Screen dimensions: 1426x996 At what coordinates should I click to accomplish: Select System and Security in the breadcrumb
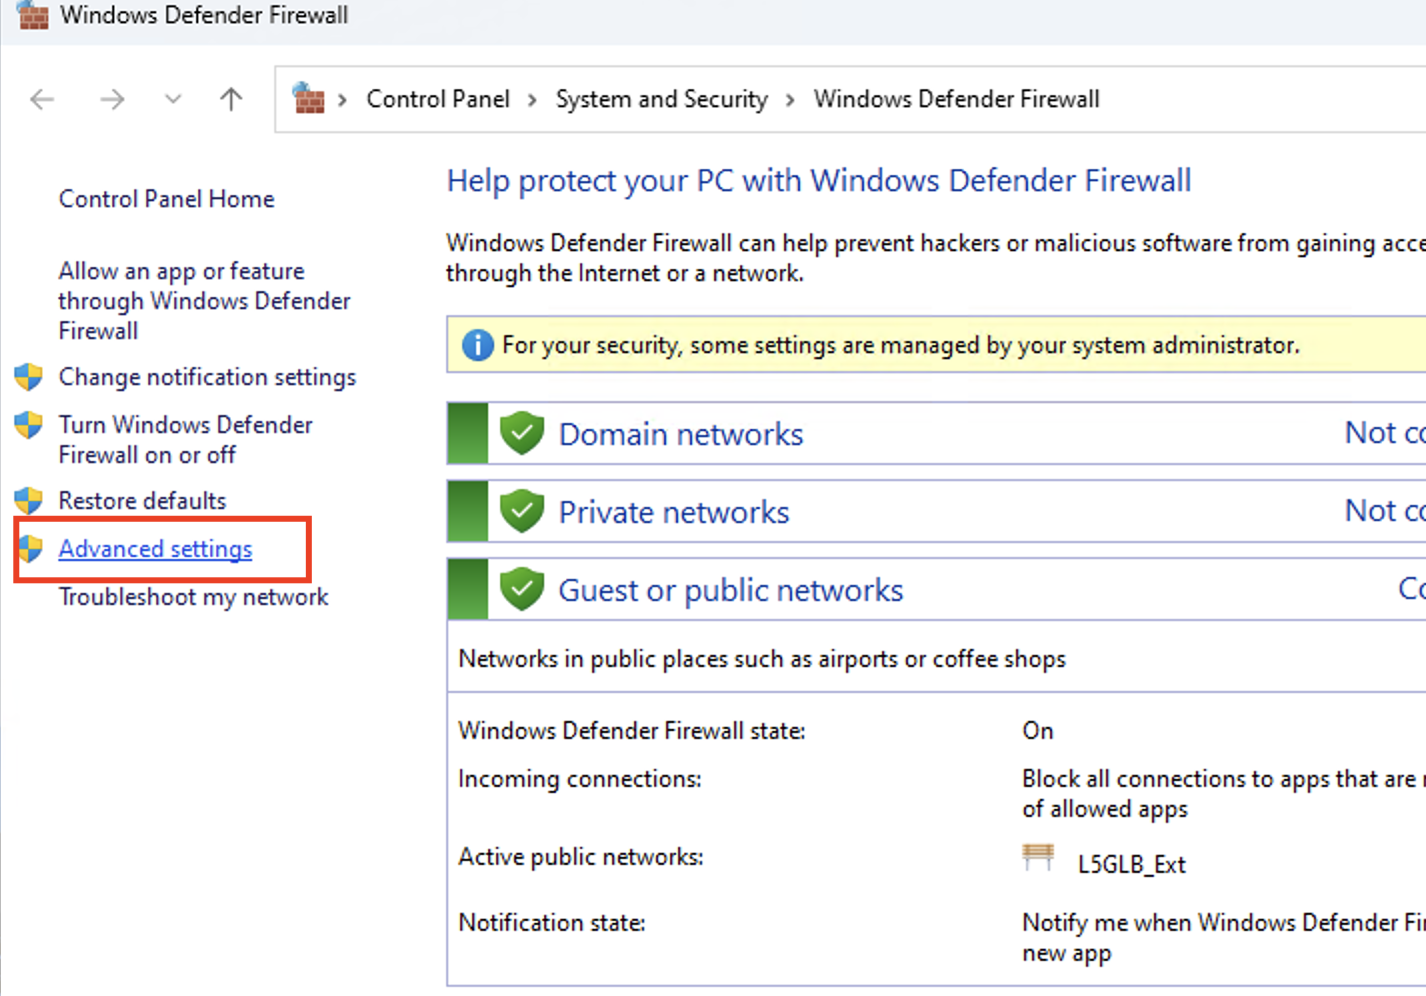[661, 99]
